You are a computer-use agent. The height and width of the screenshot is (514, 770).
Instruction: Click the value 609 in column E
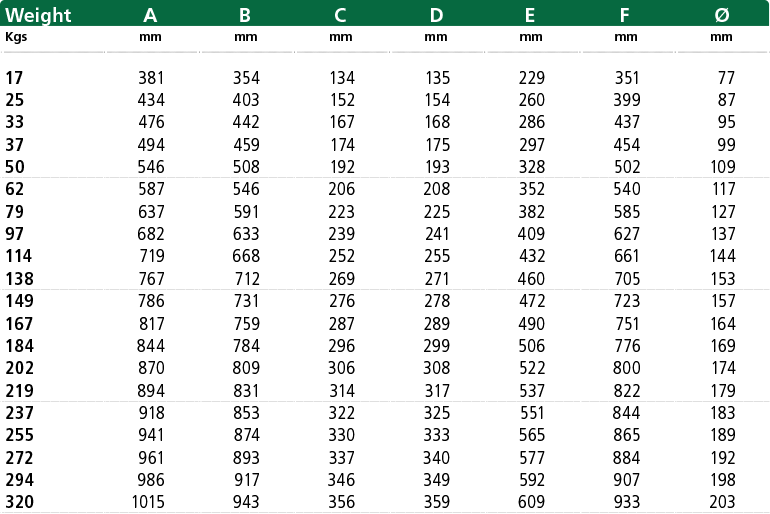[x=532, y=502]
